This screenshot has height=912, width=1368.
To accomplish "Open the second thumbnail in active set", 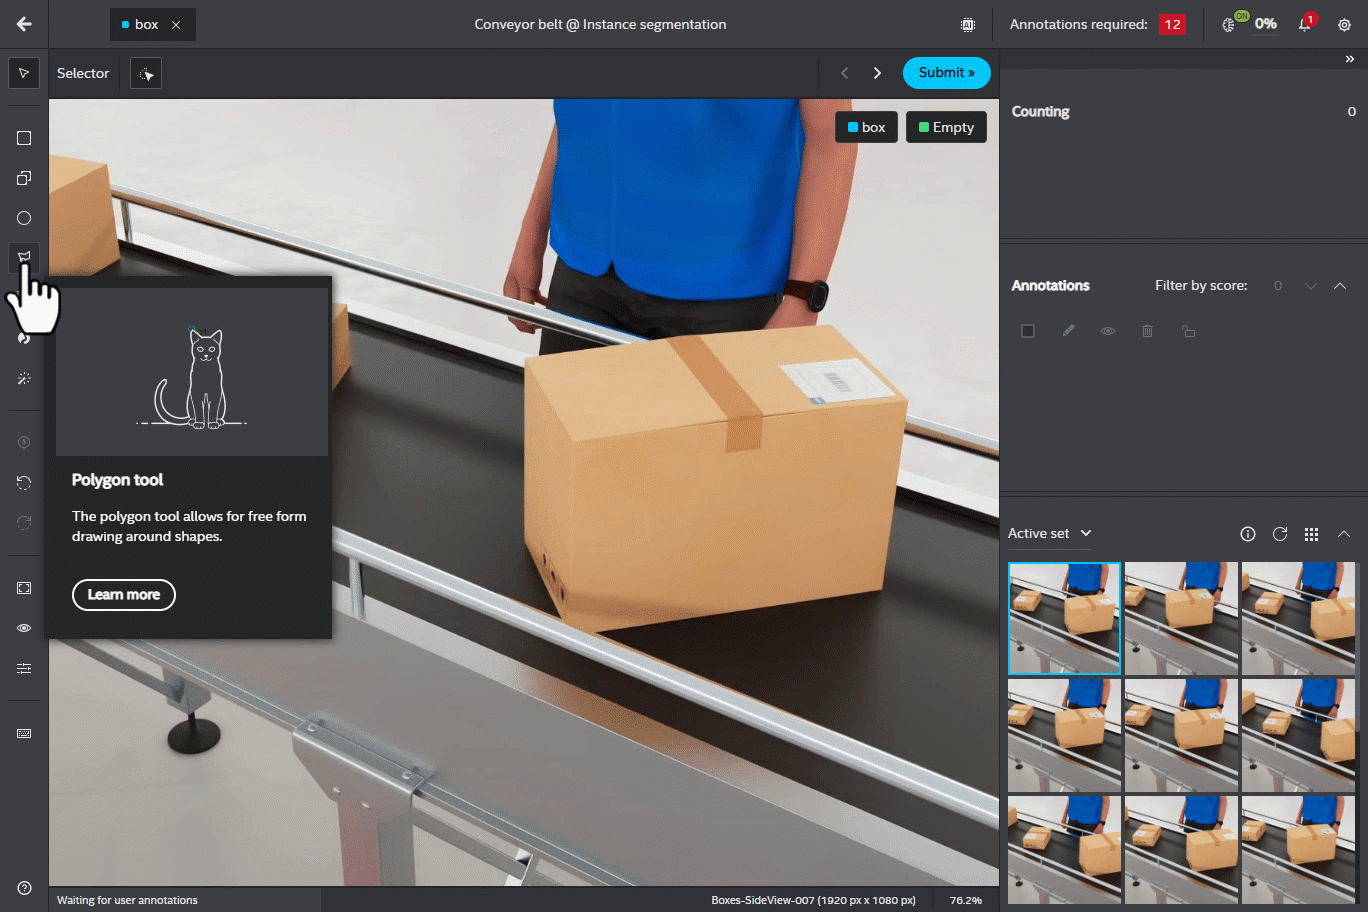I will pos(1181,618).
